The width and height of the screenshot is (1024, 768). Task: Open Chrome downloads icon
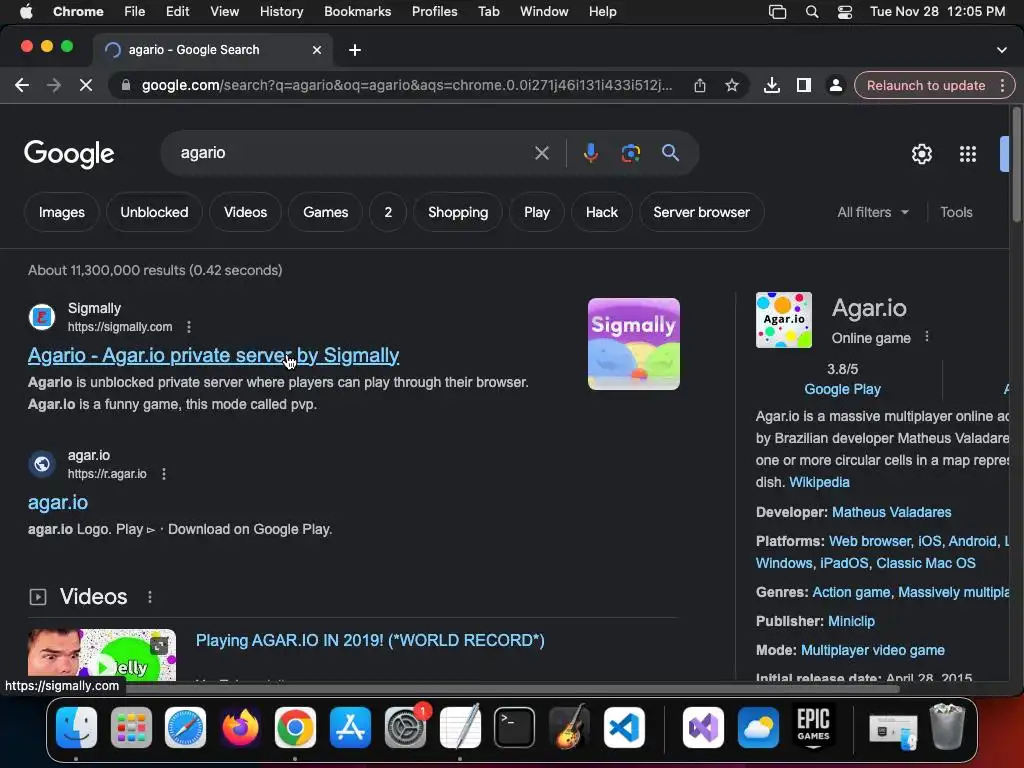771,86
